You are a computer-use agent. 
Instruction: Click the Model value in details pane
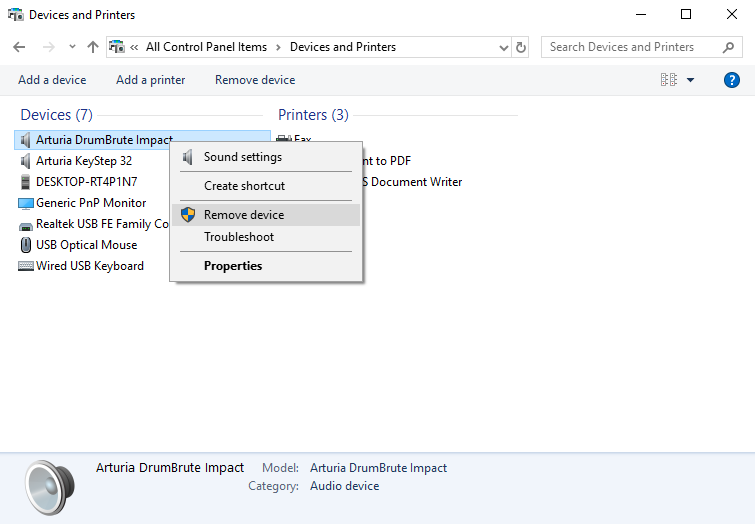click(x=378, y=468)
